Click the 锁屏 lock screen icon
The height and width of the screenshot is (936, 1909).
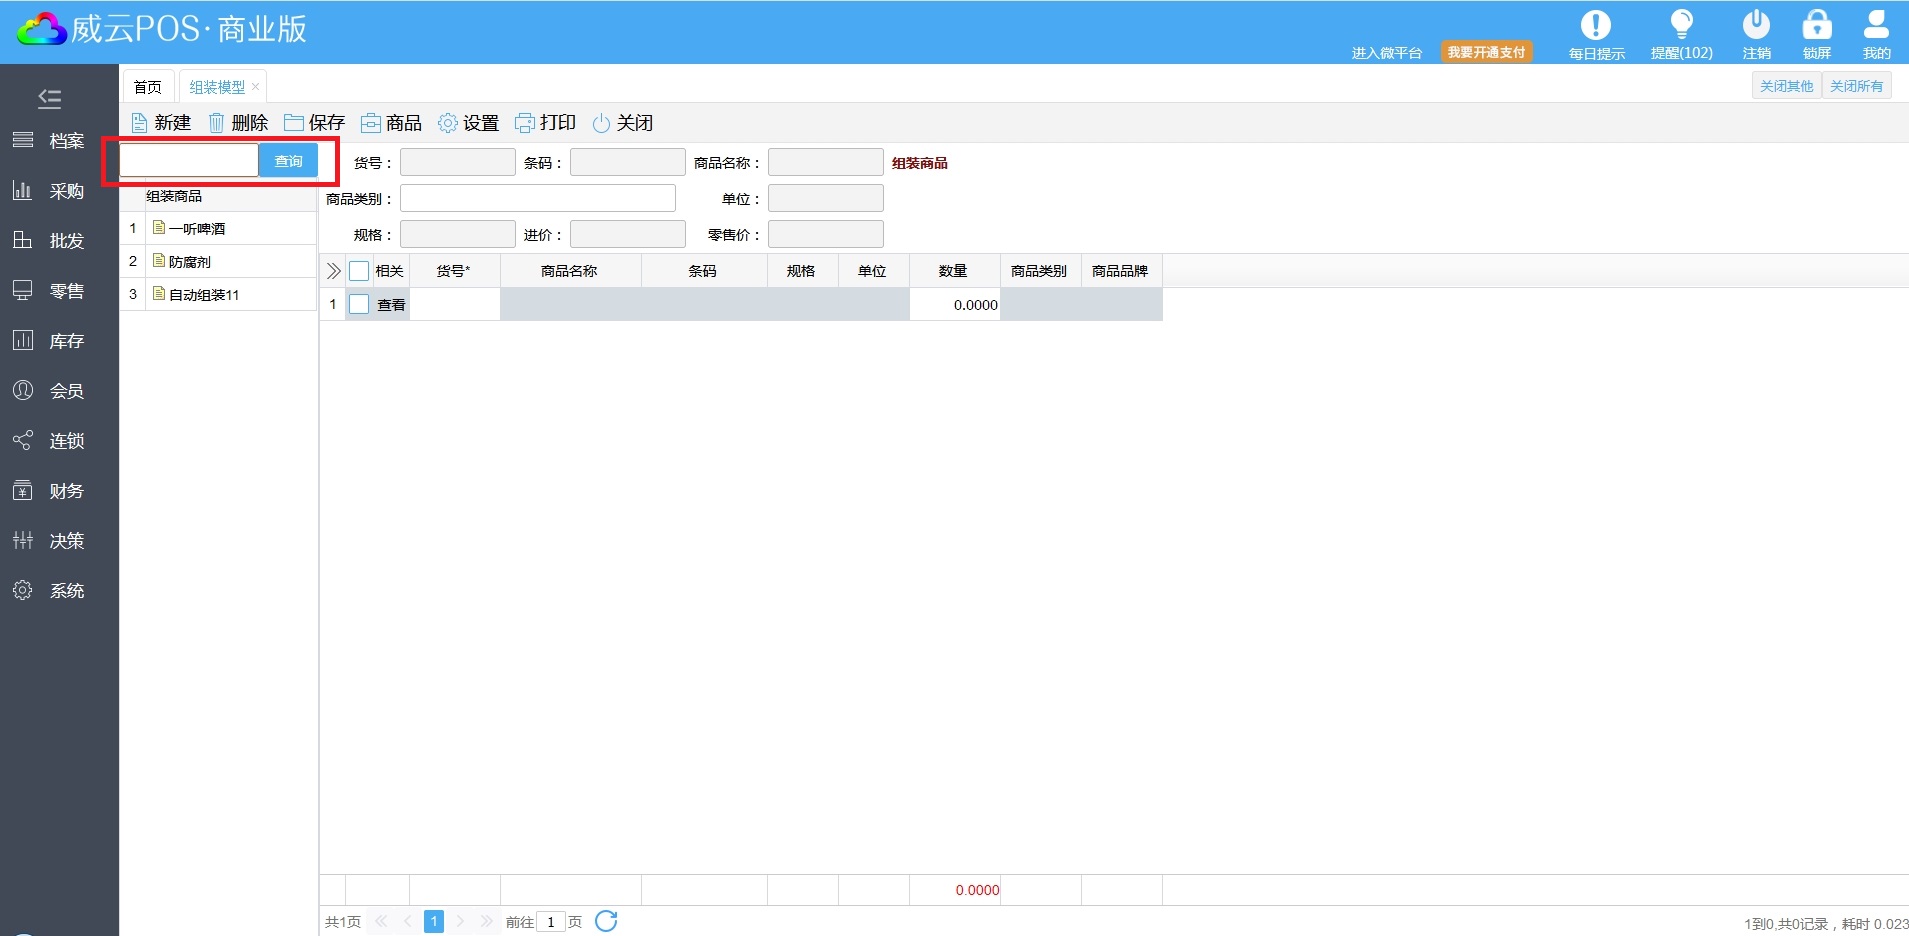click(1816, 25)
